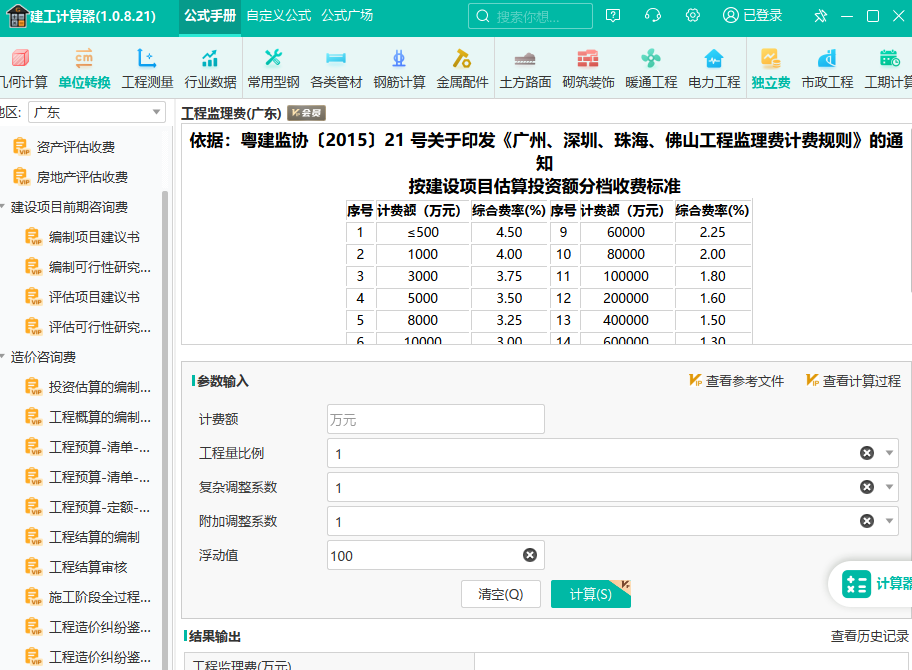Expand the 复杂调整系数 dropdown arrow
The image size is (912, 670).
click(x=889, y=487)
